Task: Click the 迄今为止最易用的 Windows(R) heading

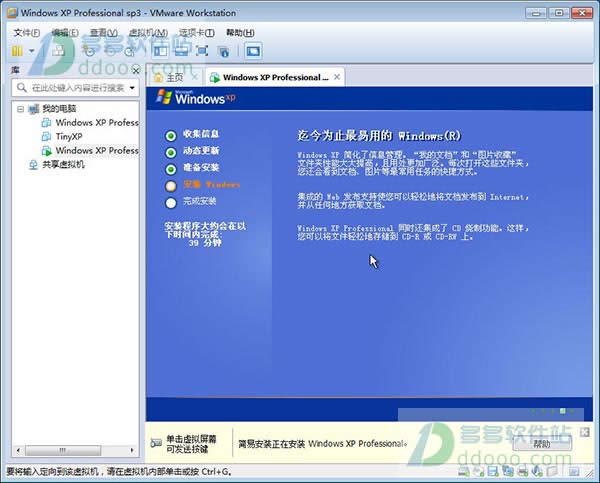Action: pos(379,136)
